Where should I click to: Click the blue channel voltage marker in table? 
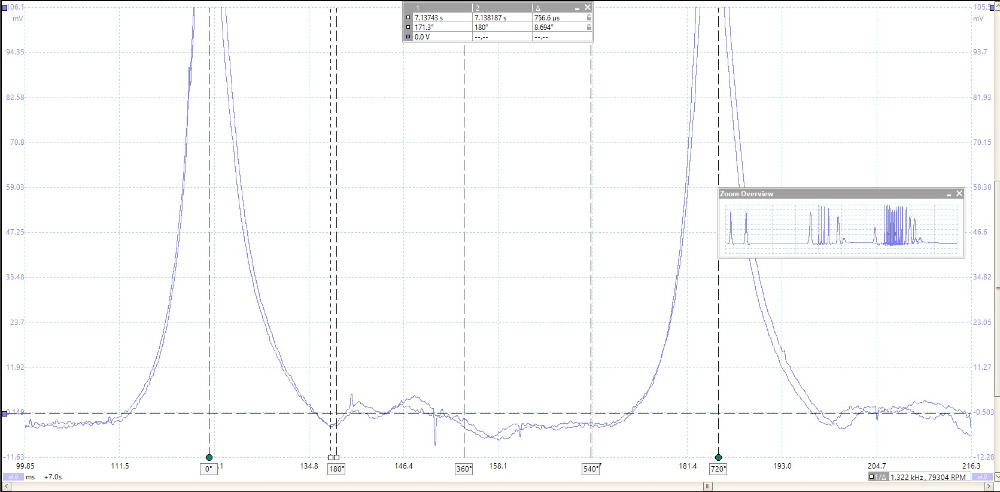[408, 37]
